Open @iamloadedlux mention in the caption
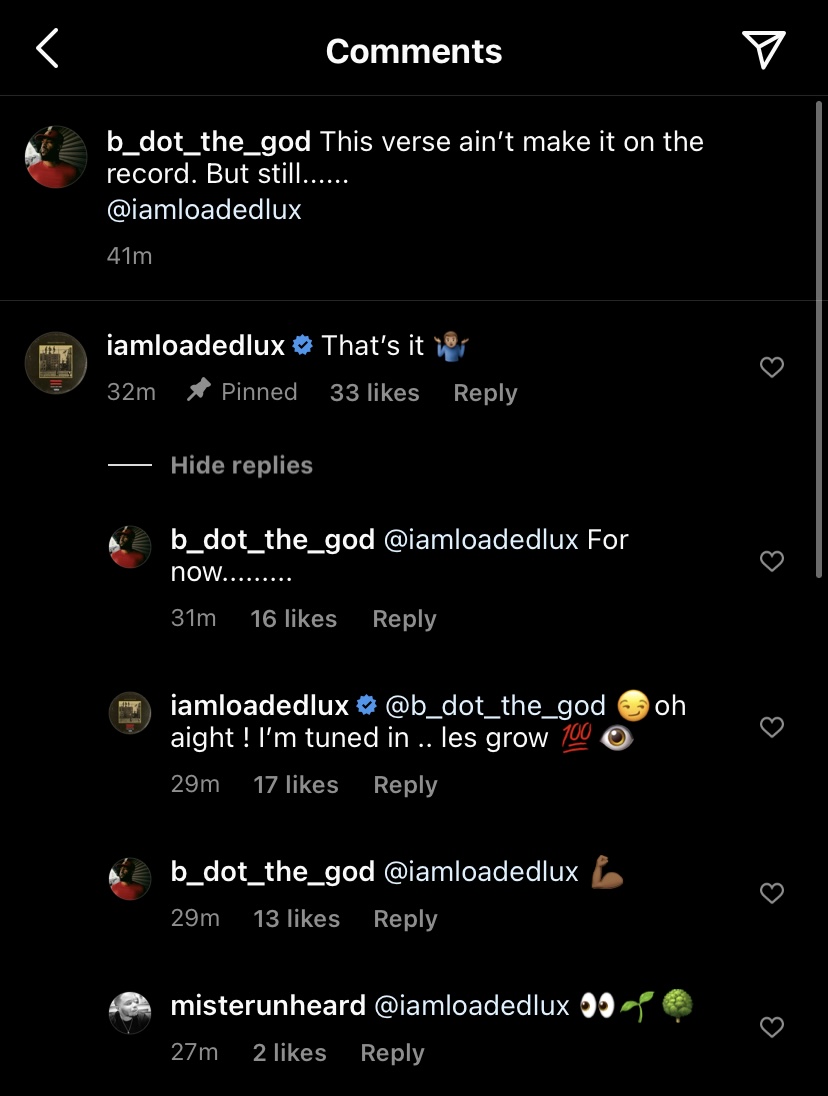 pyautogui.click(x=204, y=210)
